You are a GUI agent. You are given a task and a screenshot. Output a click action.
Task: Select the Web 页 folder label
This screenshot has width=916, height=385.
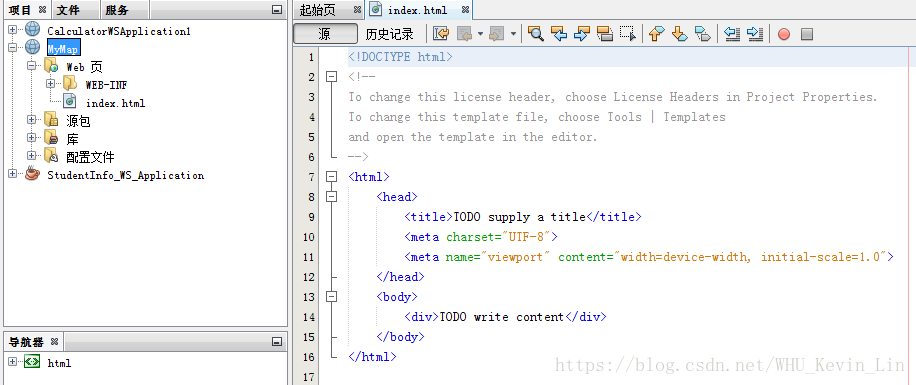(x=84, y=67)
